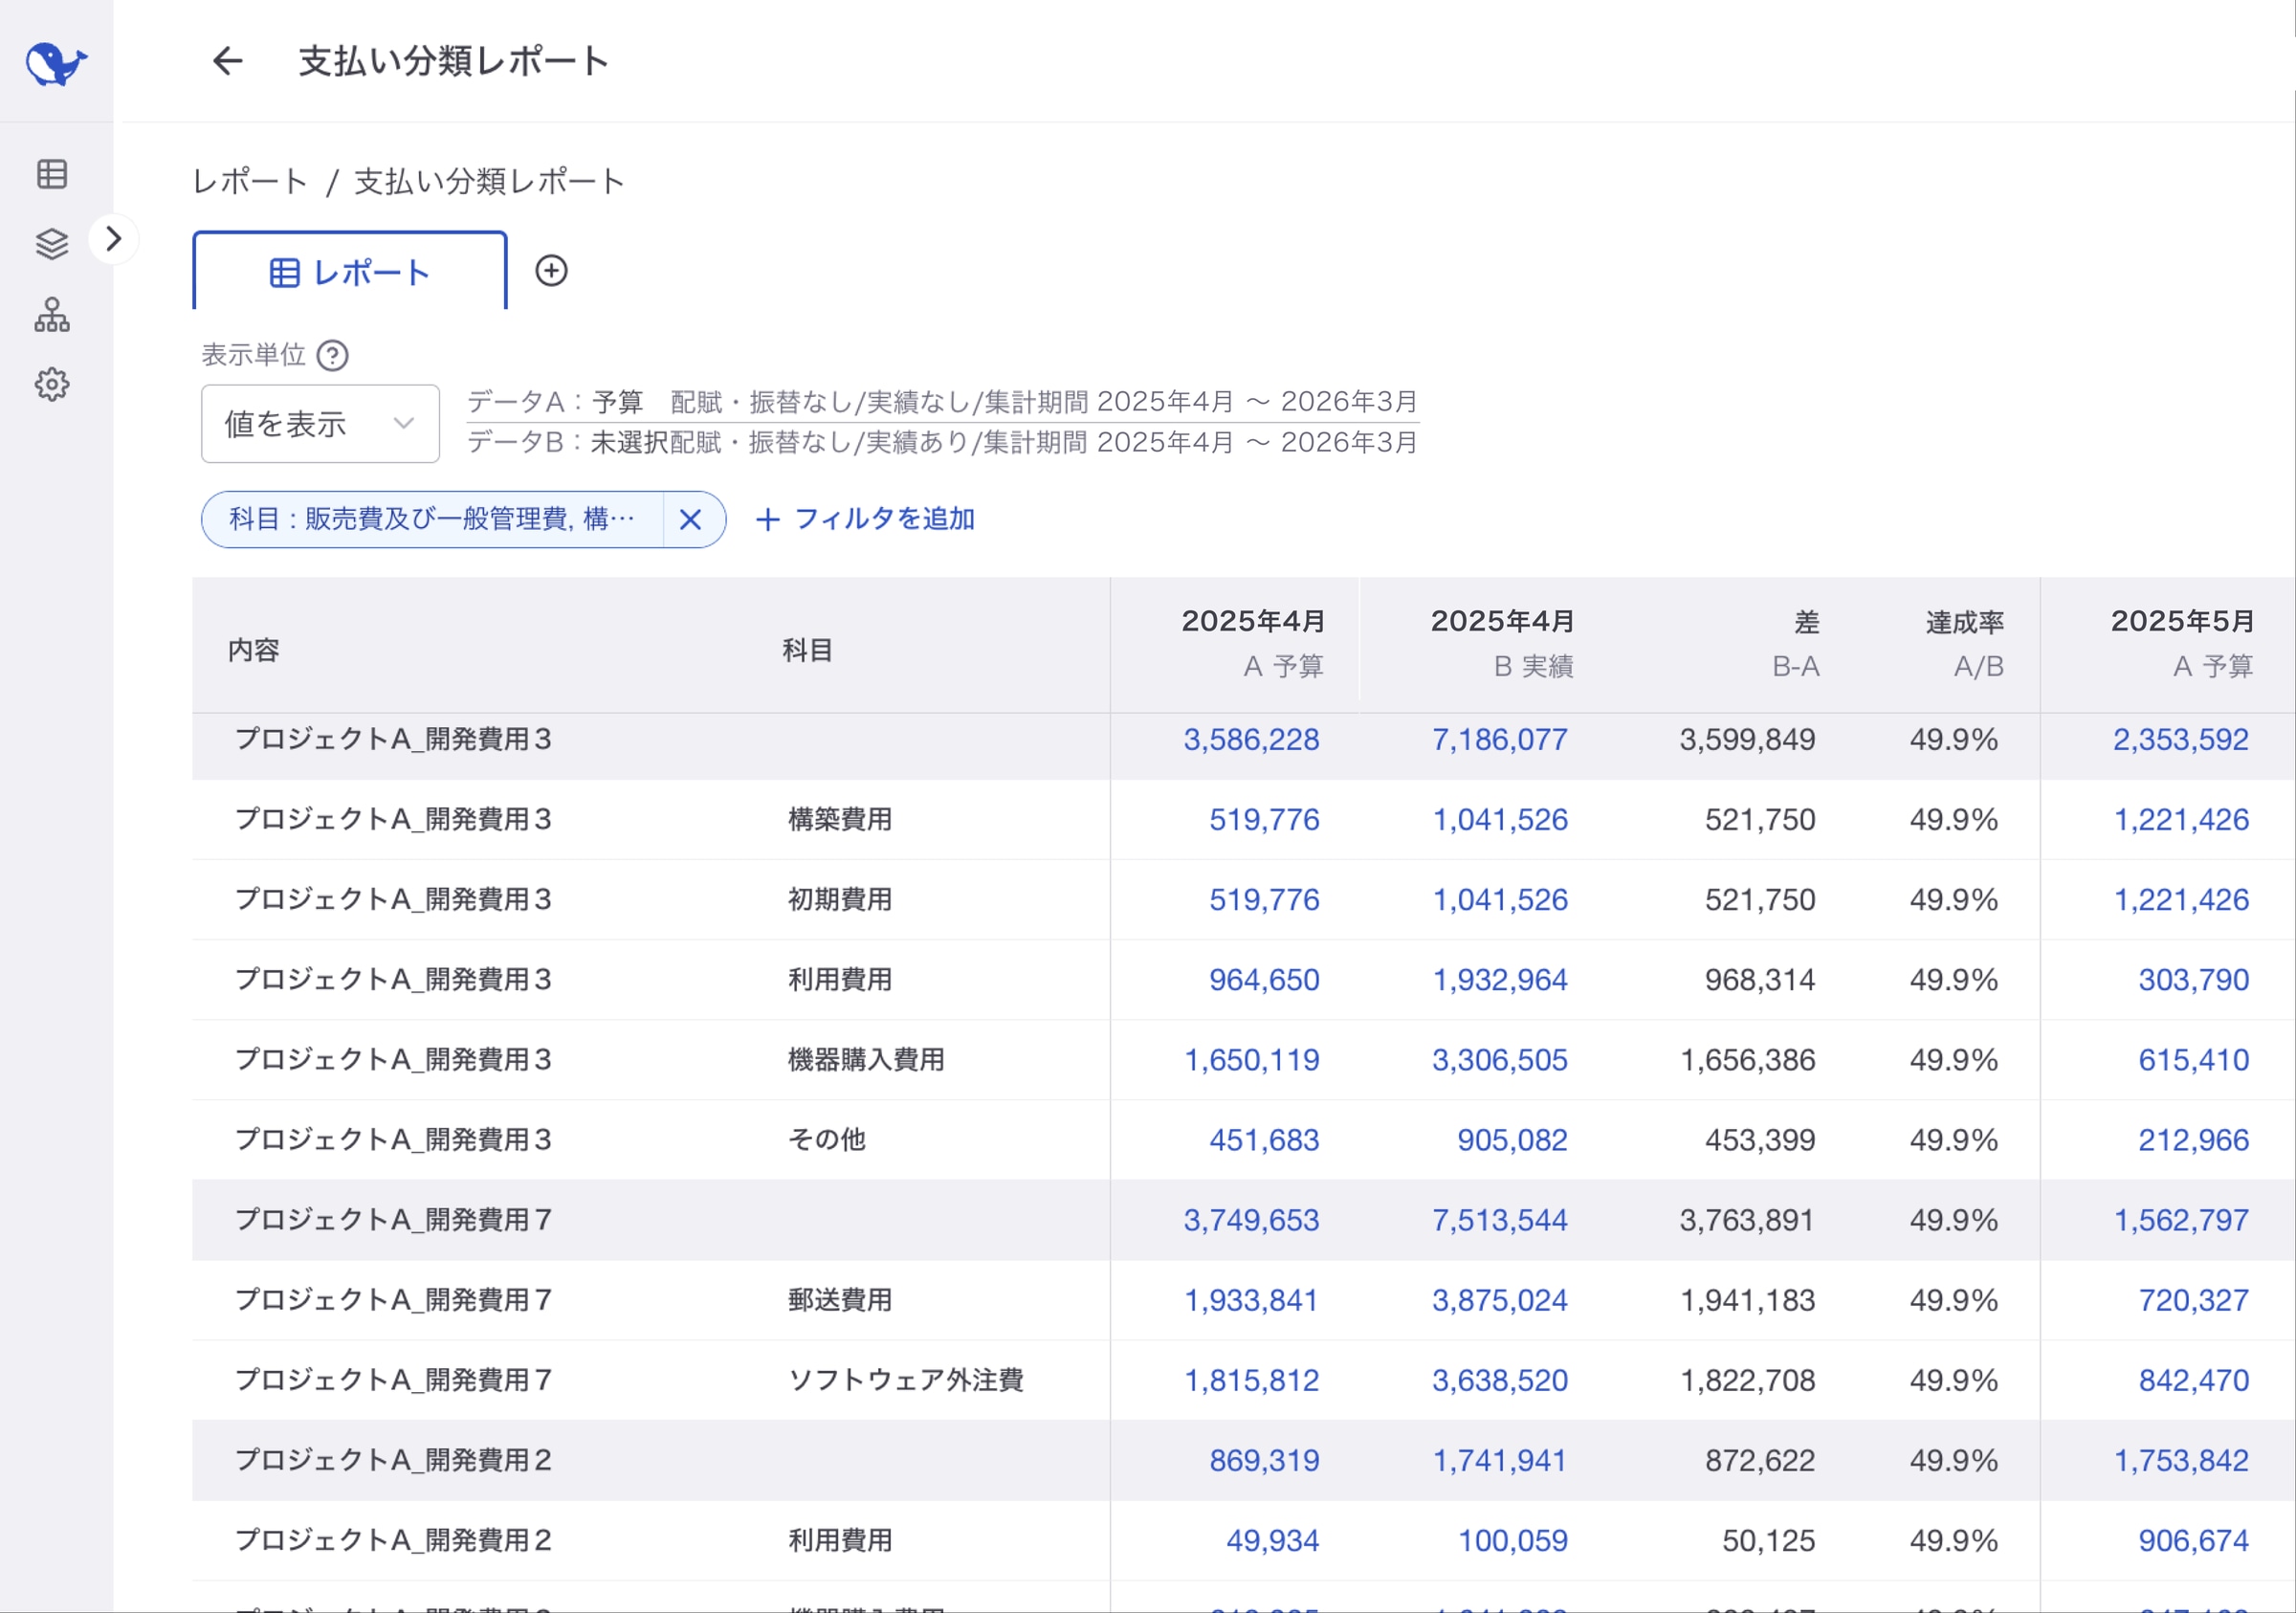Click プロジェクトA_開発費用7 summary row
This screenshot has width=2296, height=1613.
[x=1243, y=1220]
